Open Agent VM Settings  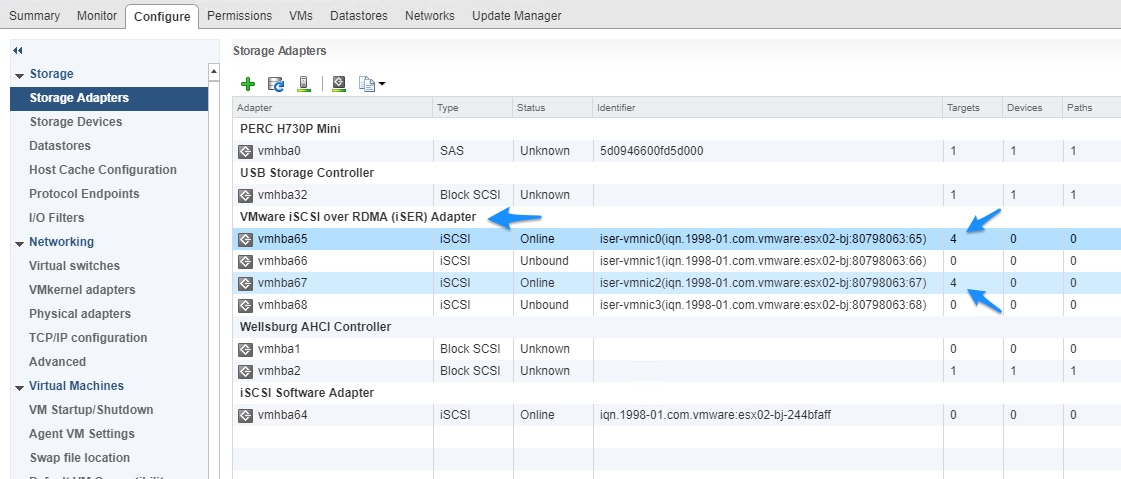(82, 433)
